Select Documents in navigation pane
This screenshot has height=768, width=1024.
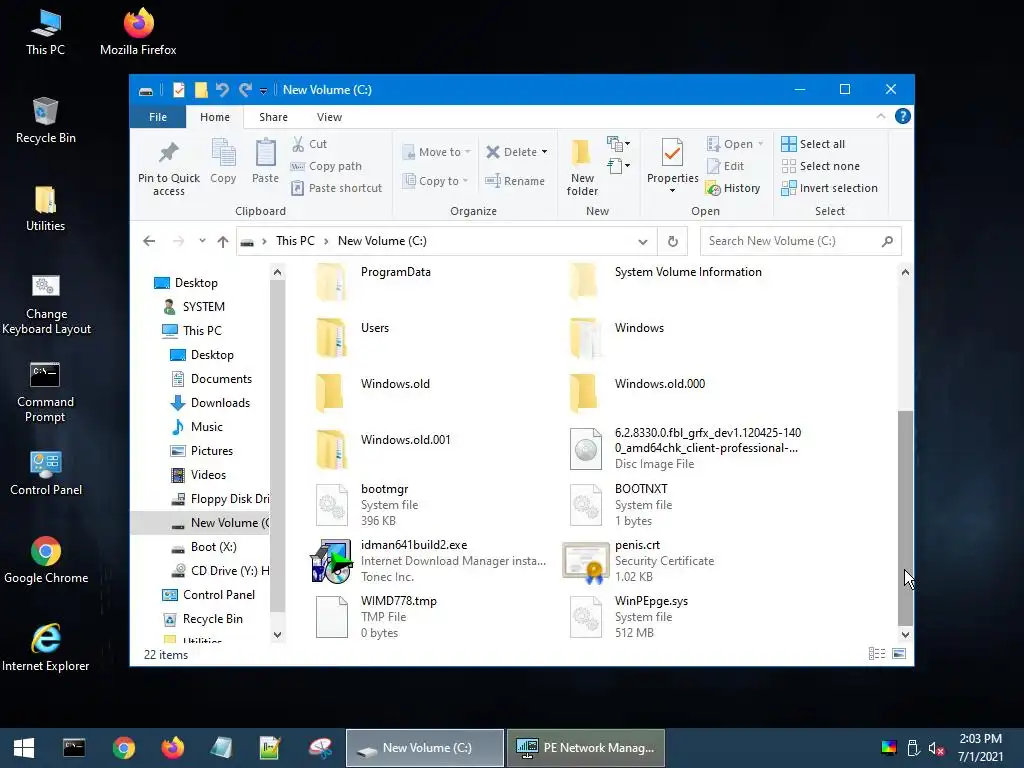[211, 379]
